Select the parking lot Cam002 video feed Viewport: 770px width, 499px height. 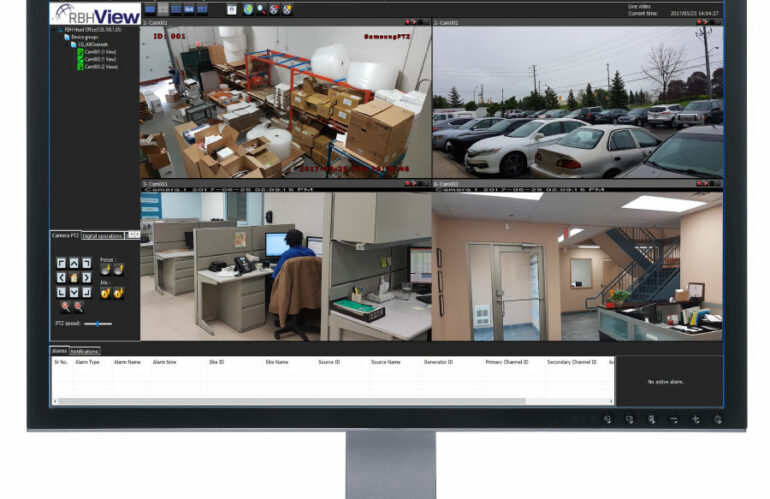tap(578, 102)
